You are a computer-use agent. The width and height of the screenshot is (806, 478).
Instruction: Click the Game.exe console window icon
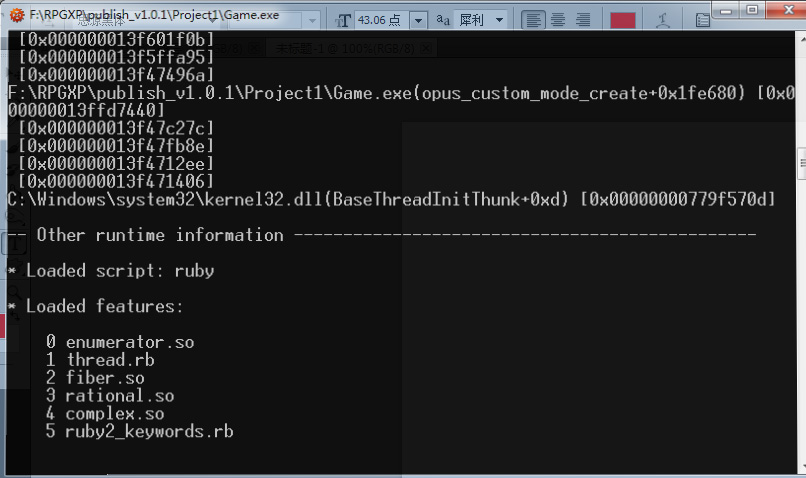pyautogui.click(x=16, y=15)
